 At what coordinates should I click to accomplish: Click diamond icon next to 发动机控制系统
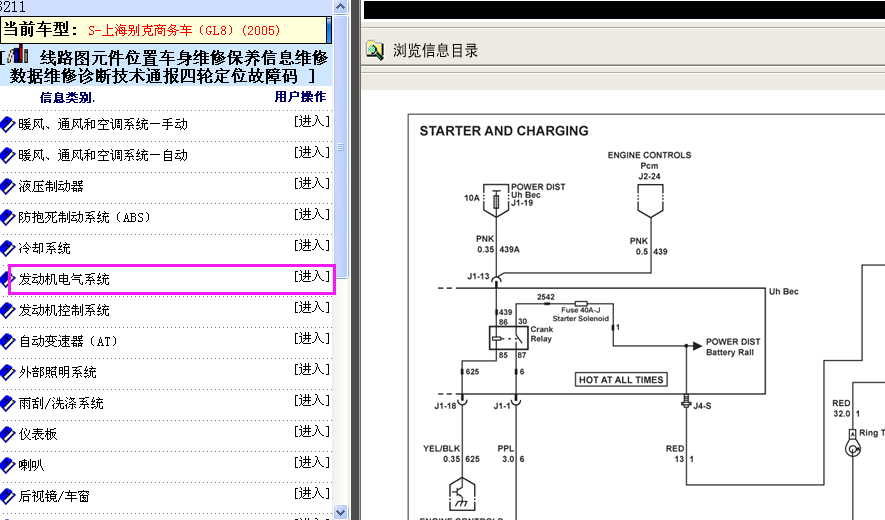7,311
